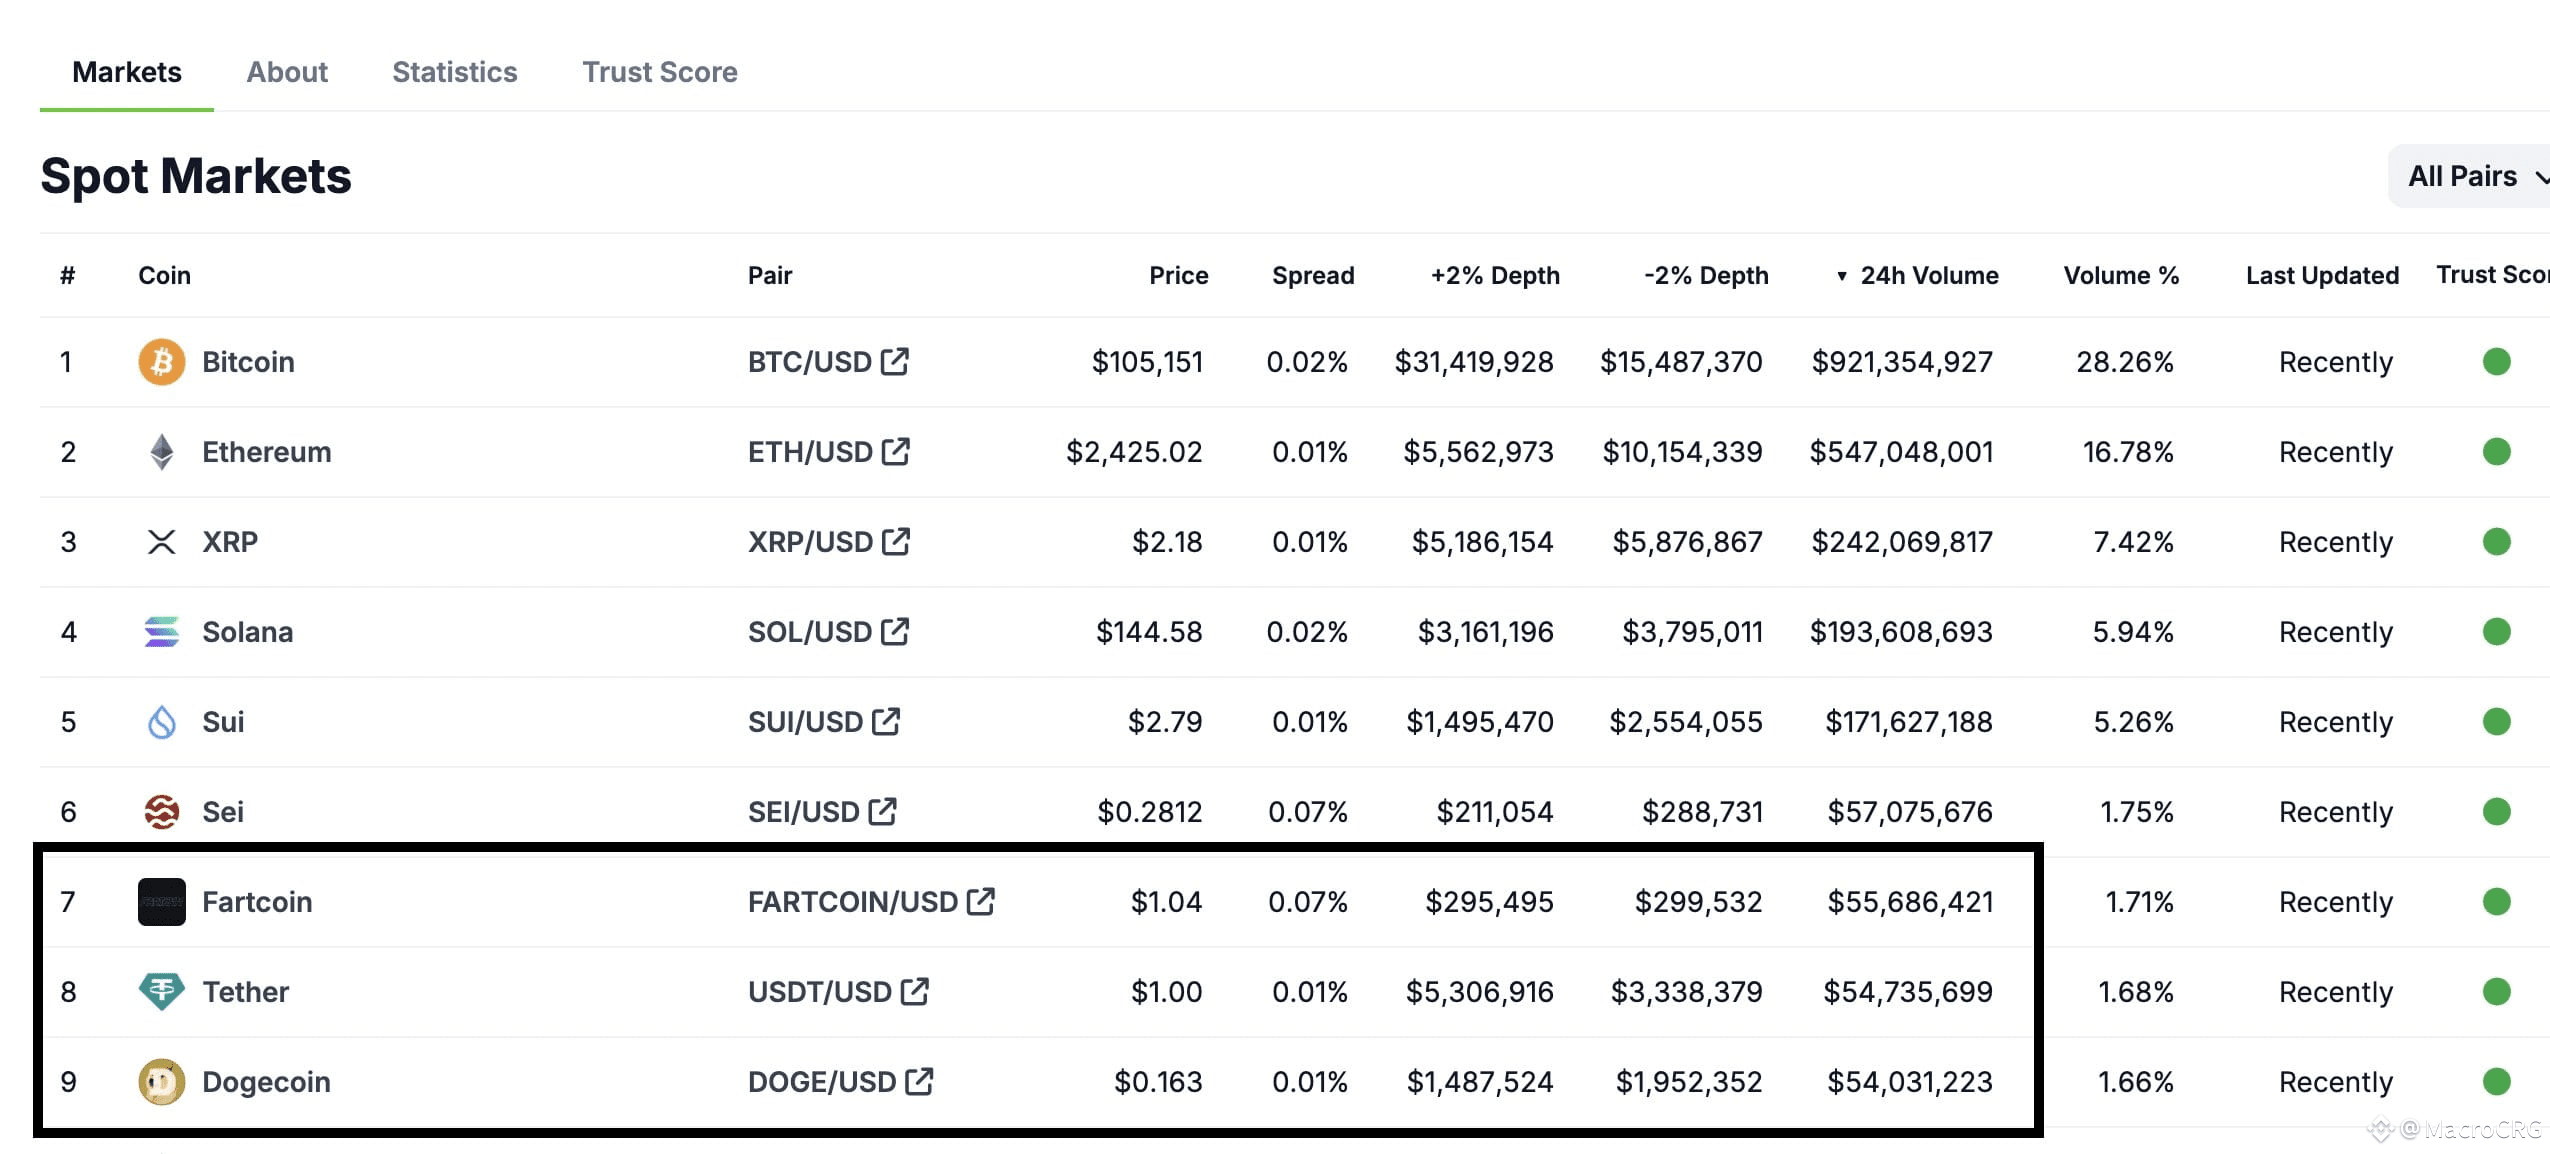Open the Ethereum coin link
2550x1154 pixels.
coord(266,452)
